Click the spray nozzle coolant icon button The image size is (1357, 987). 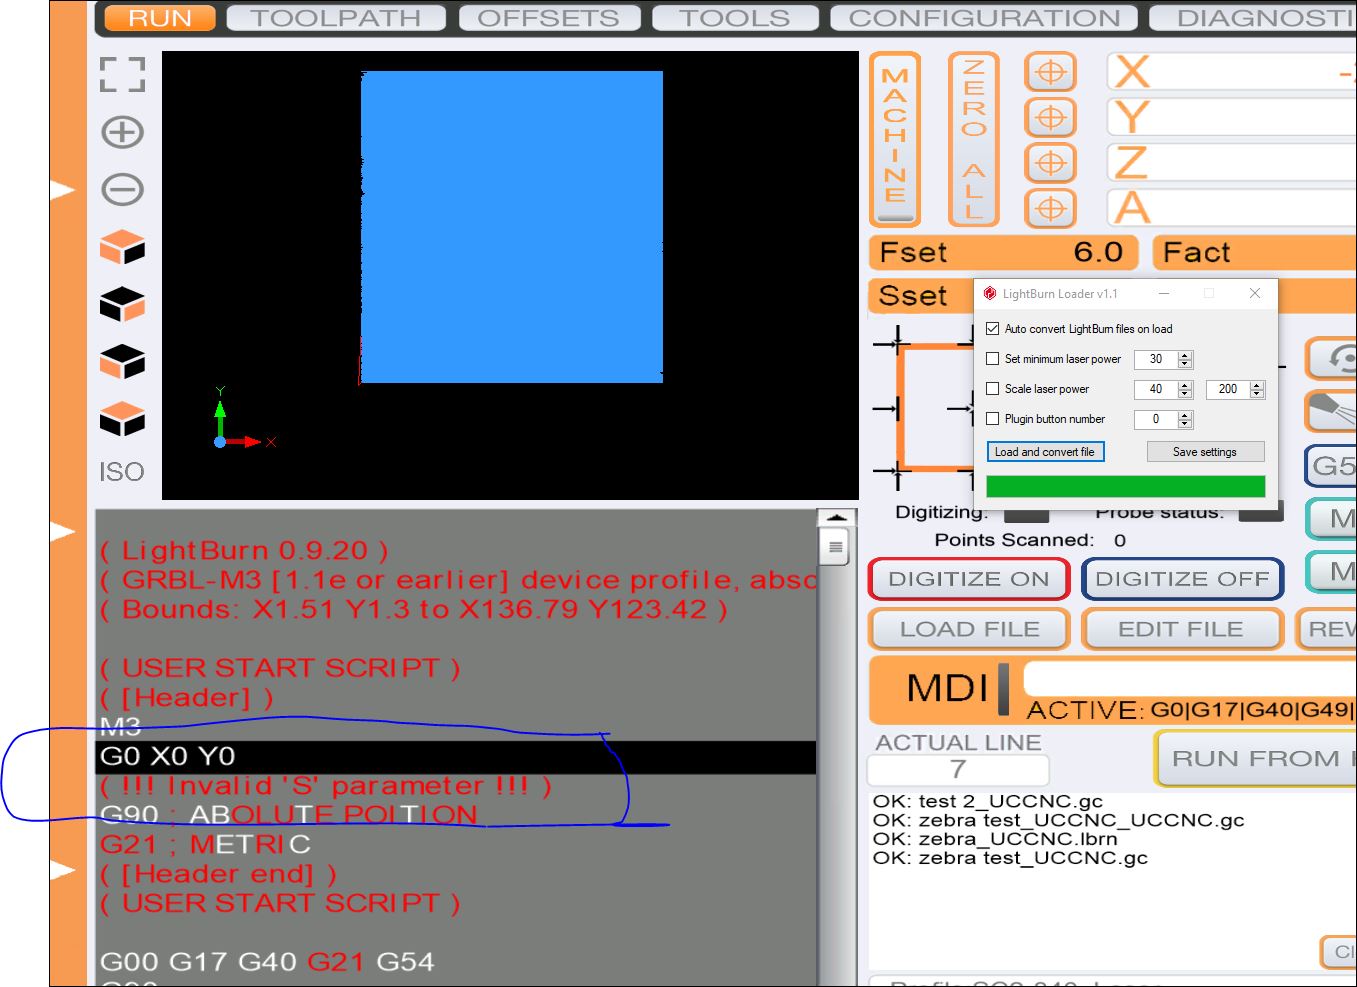click(1334, 411)
